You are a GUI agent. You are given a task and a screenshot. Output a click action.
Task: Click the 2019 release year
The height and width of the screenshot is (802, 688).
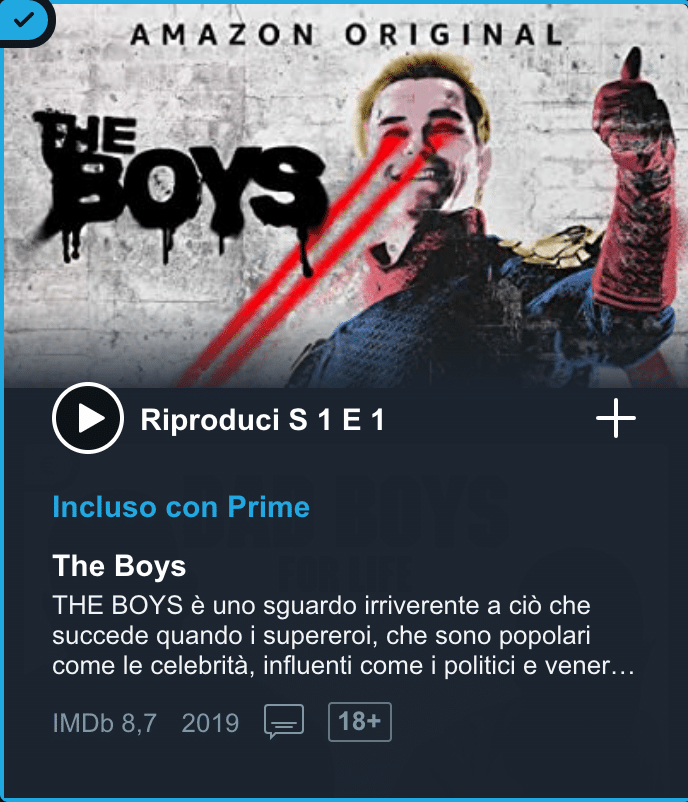pyautogui.click(x=210, y=723)
